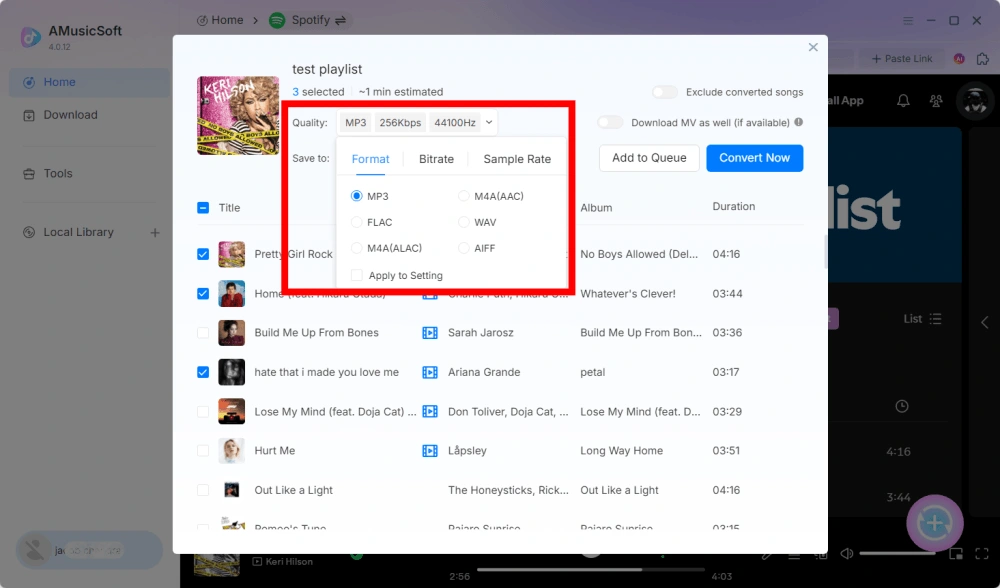Image resolution: width=1000 pixels, height=588 pixels.
Task: Add a folder to Local Library
Action: [155, 233]
